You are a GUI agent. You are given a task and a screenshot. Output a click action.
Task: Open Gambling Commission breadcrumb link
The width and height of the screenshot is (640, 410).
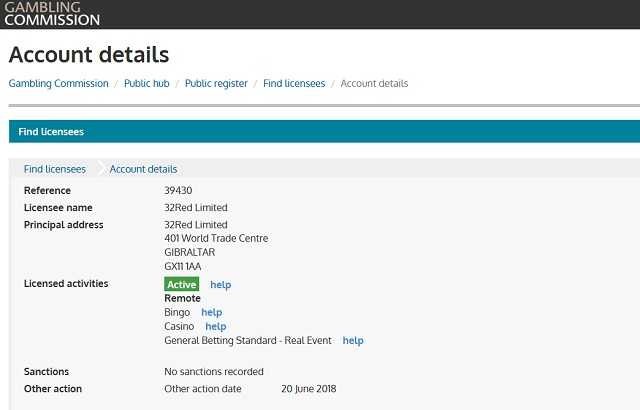pyautogui.click(x=58, y=83)
